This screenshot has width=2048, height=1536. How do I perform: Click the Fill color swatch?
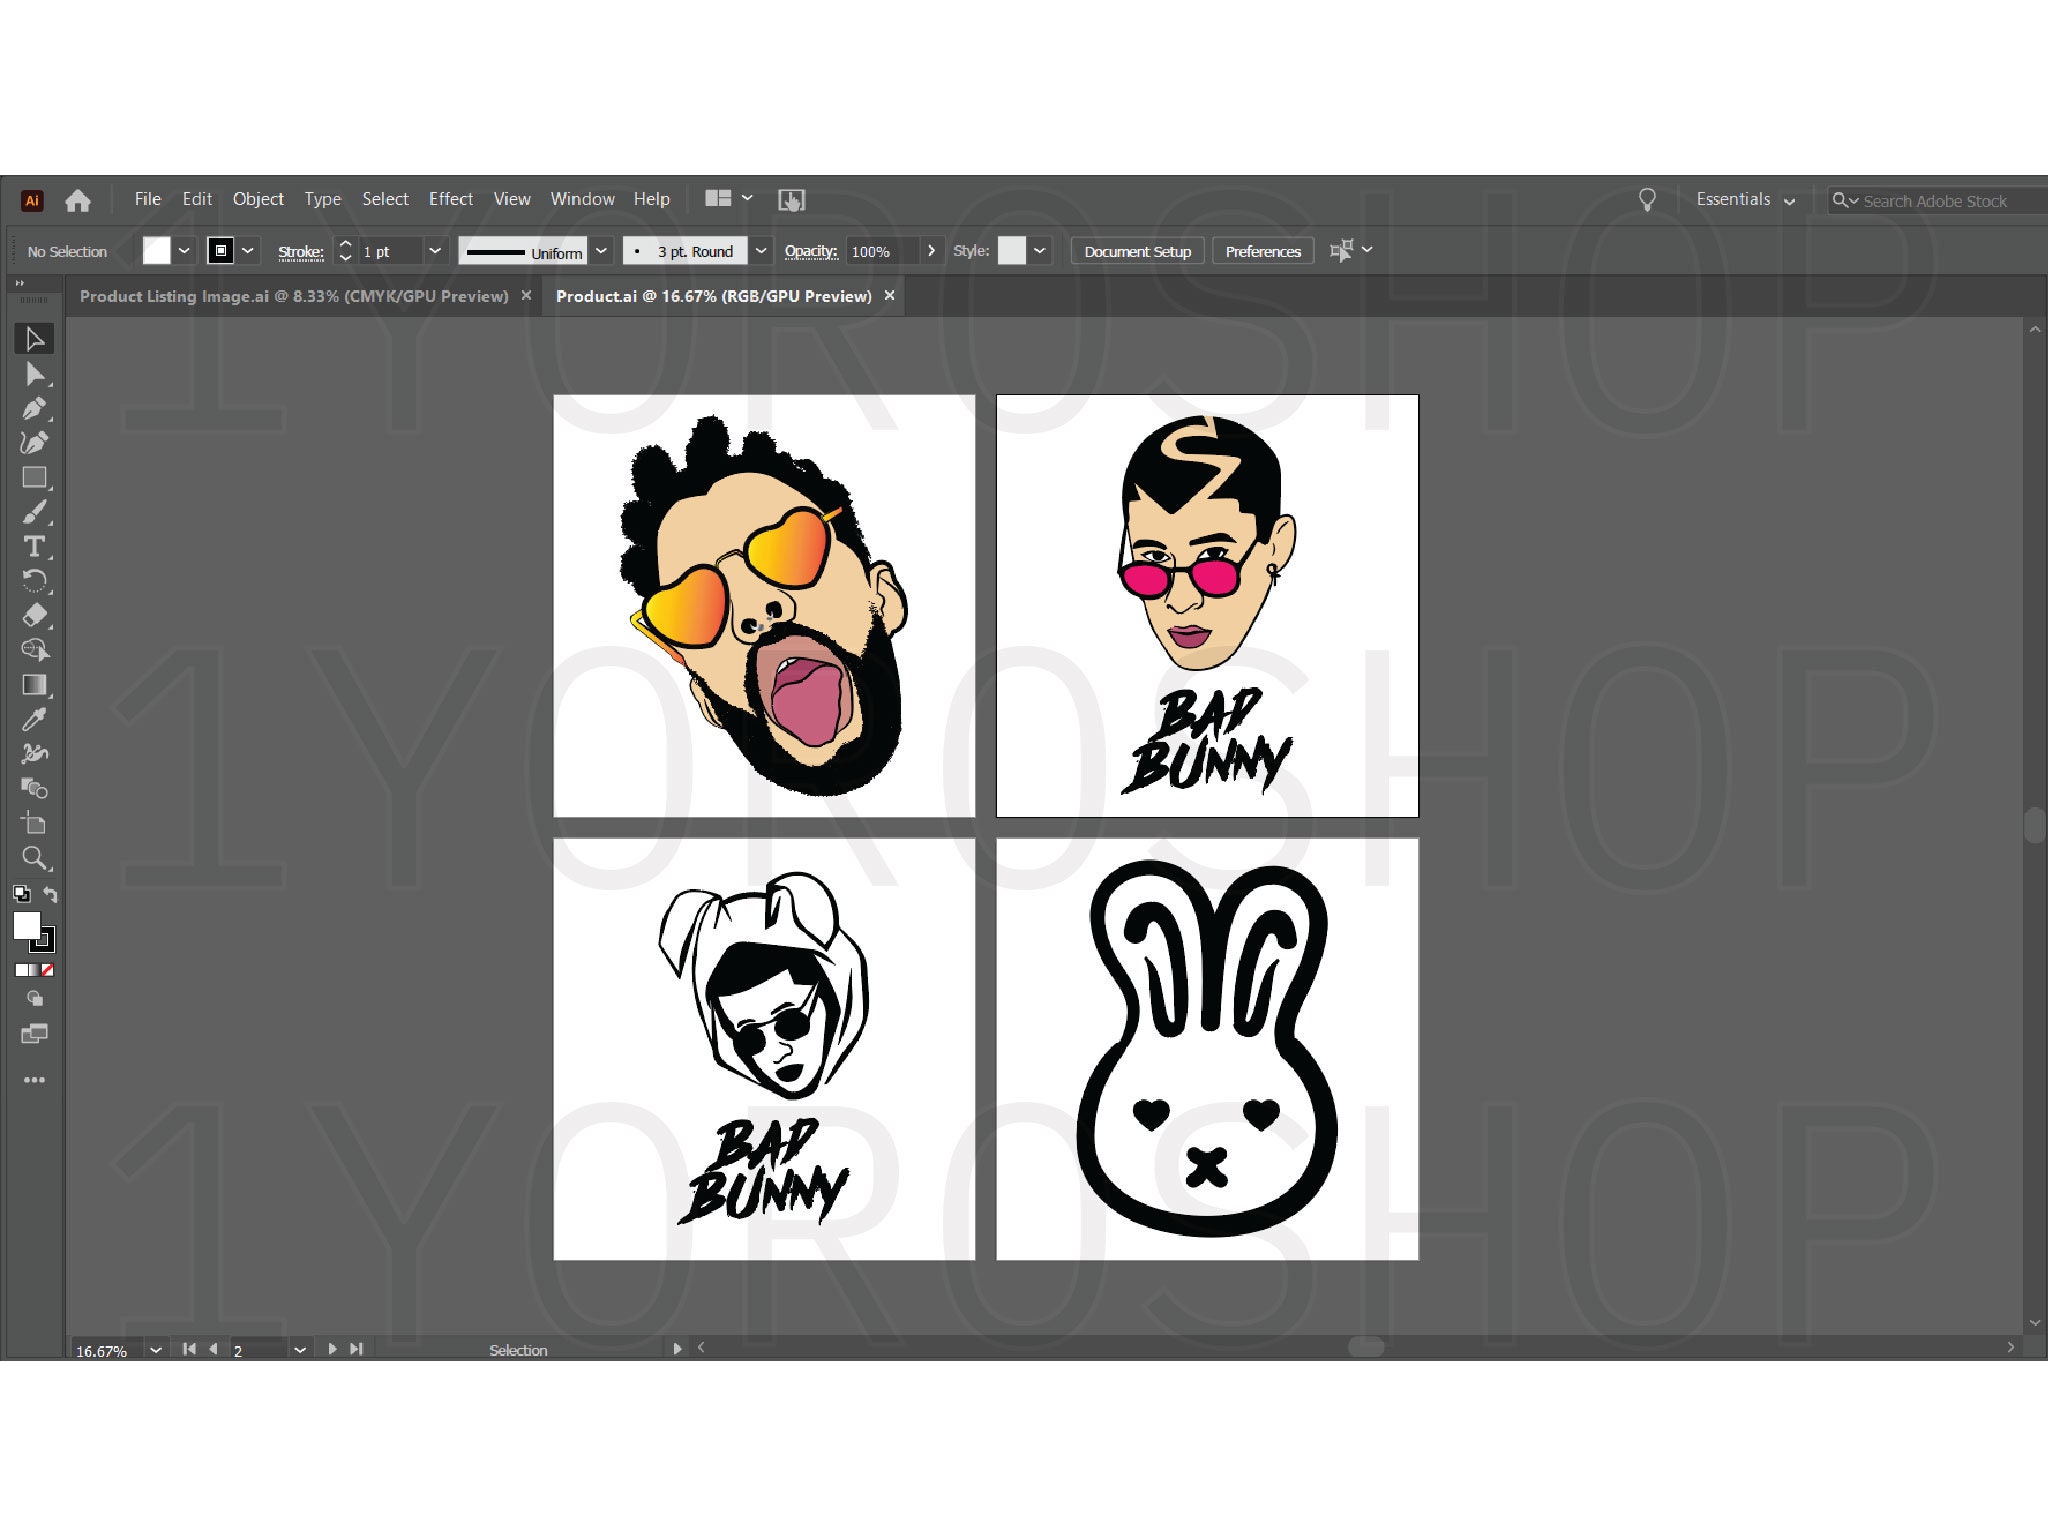pyautogui.click(x=157, y=251)
